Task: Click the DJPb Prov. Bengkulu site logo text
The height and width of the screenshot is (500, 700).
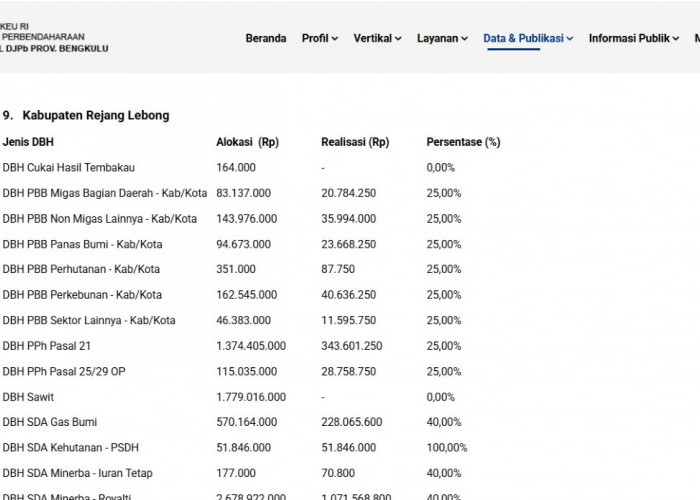Action: coord(54,38)
